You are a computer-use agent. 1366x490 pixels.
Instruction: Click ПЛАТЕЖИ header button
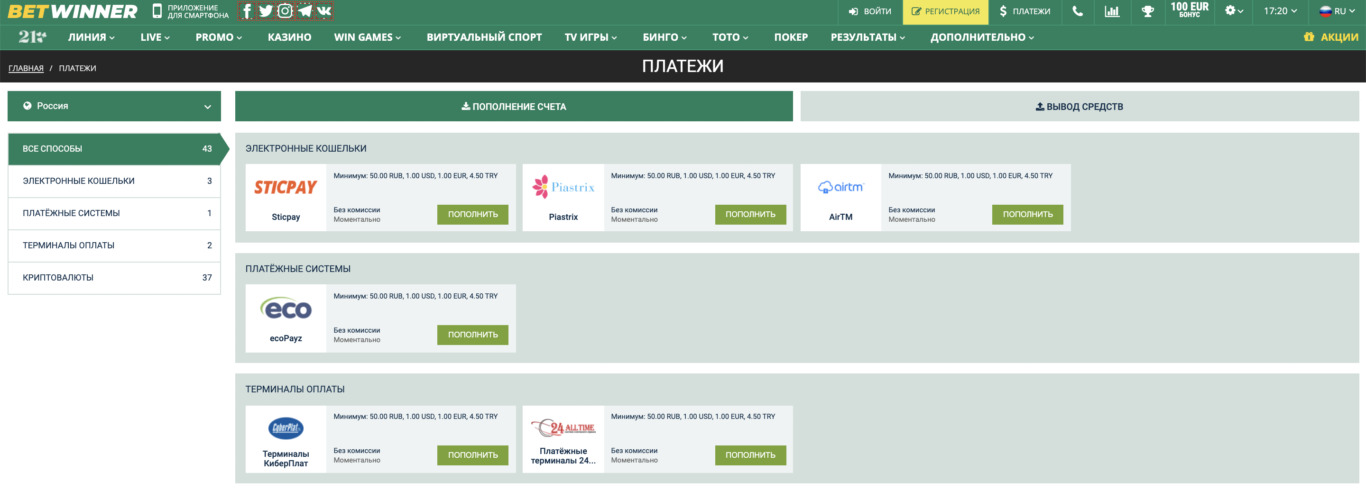point(1025,12)
